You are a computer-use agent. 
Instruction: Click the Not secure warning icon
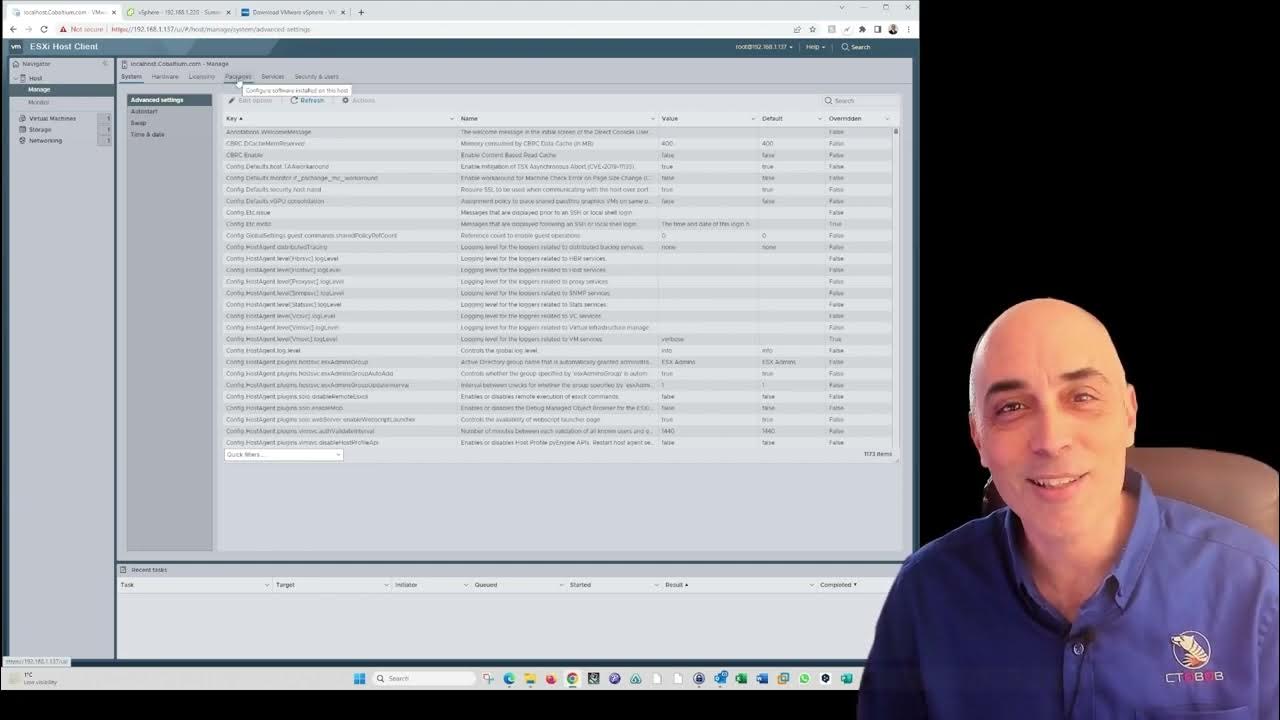point(61,29)
